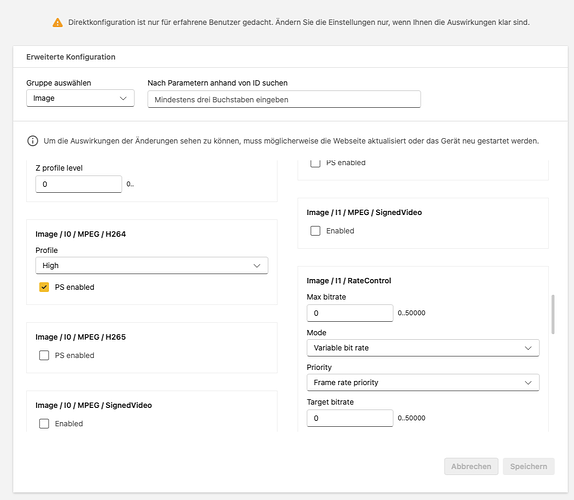Open the Gruppe auswählen Image dropdown
574x500 pixels.
(x=80, y=98)
